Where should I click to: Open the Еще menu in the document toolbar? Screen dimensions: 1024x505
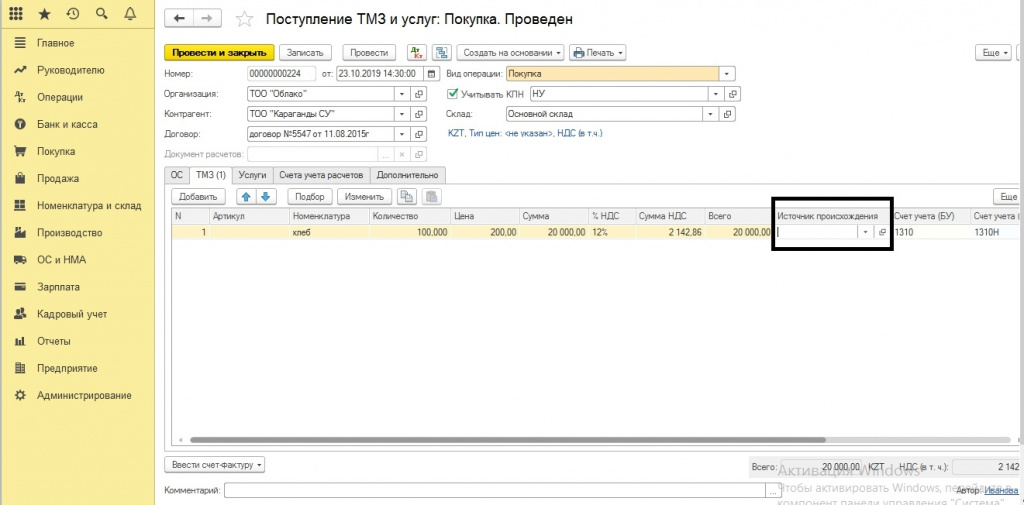993,53
